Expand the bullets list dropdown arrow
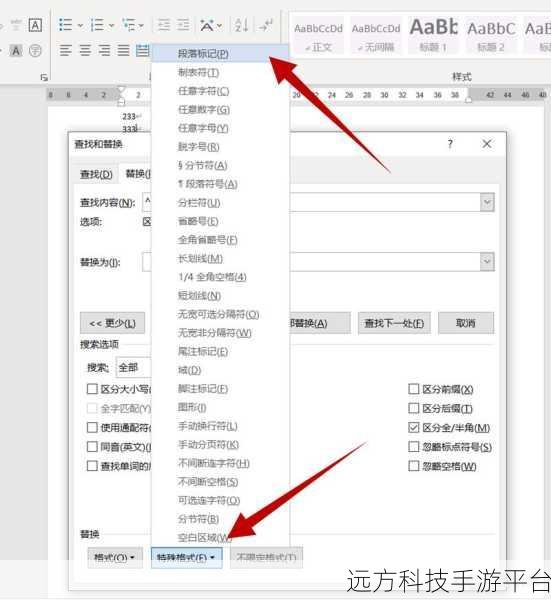This screenshot has width=551, height=600. (x=80, y=26)
